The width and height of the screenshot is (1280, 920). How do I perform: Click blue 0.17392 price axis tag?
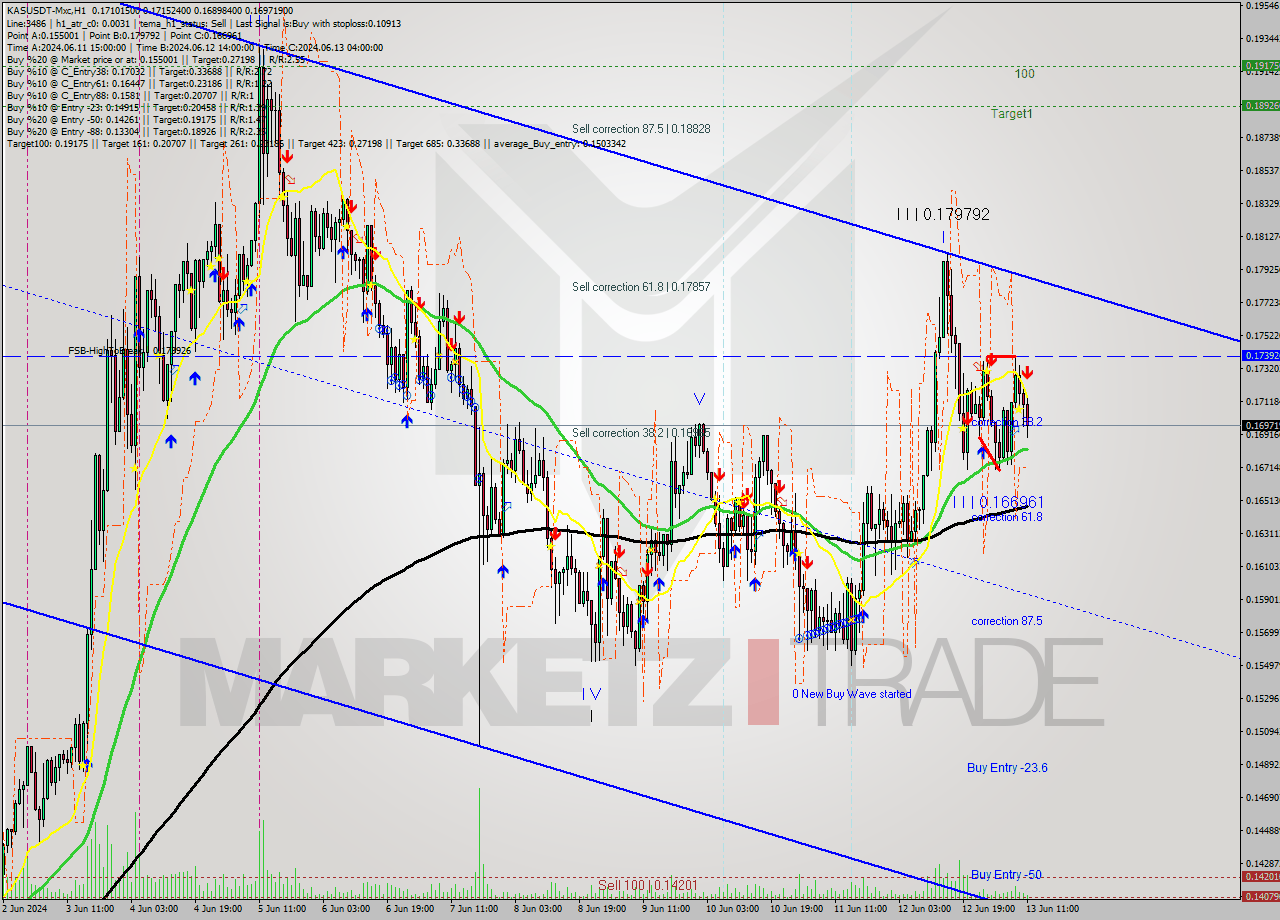pos(1261,356)
